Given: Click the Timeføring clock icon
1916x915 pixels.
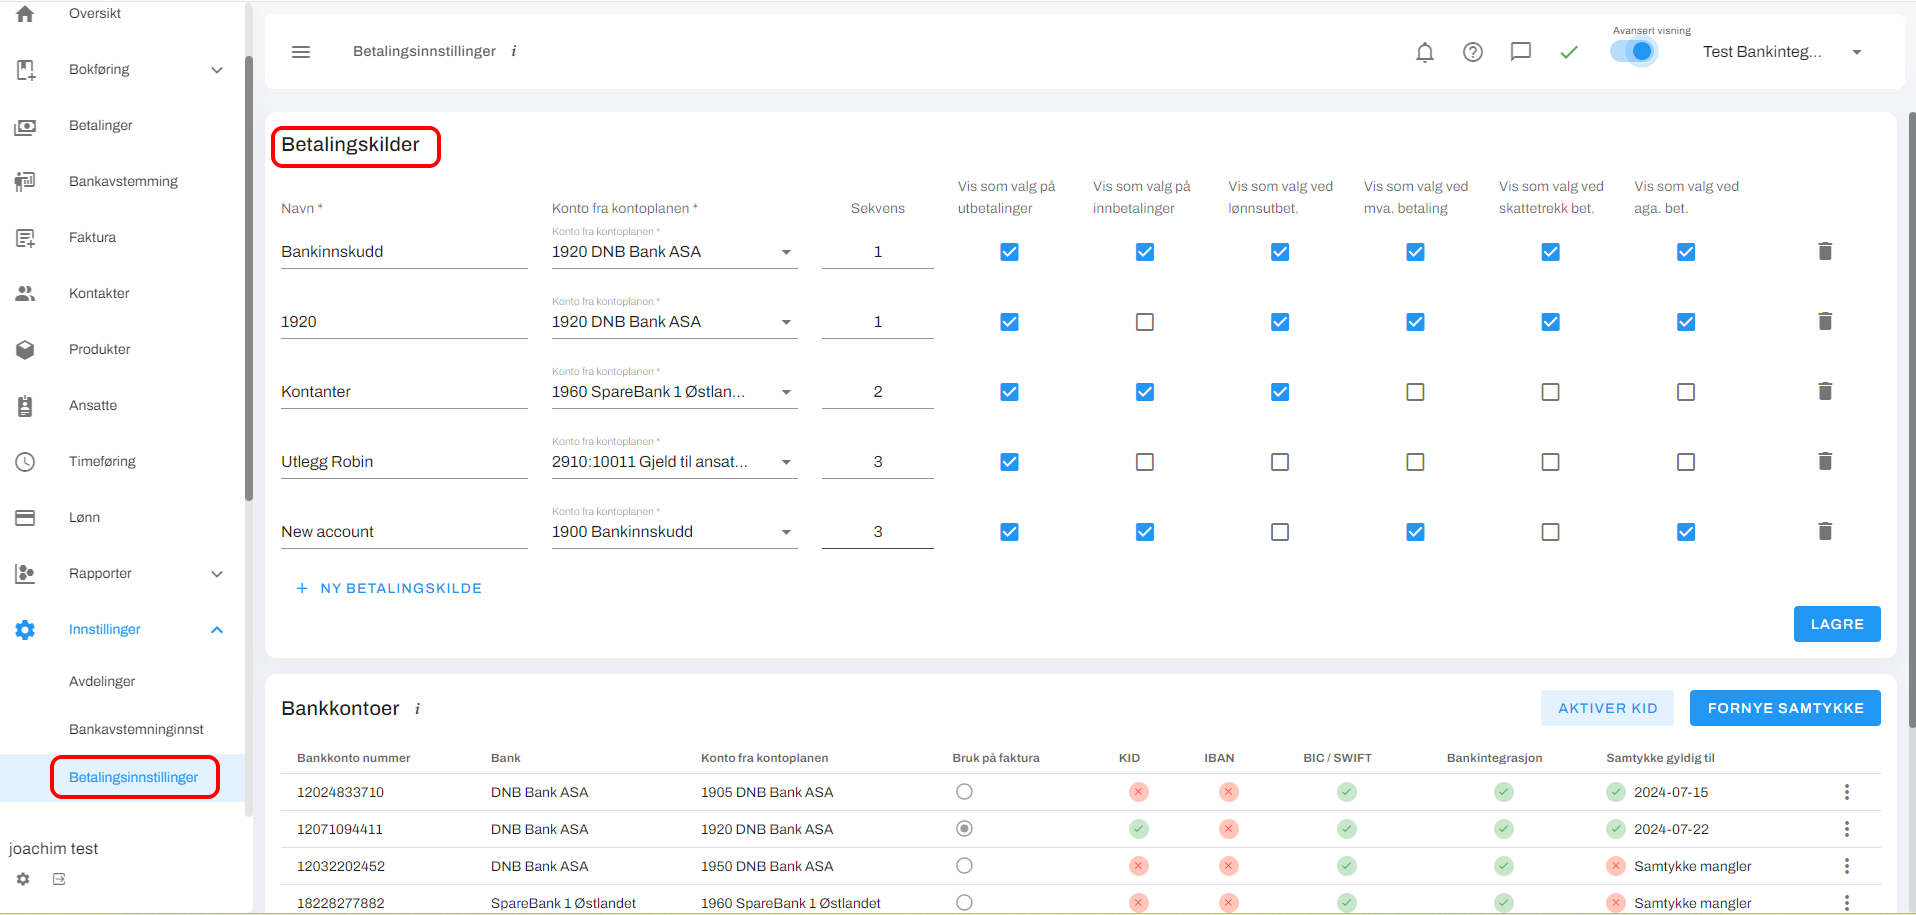Looking at the screenshot, I should pos(25,462).
